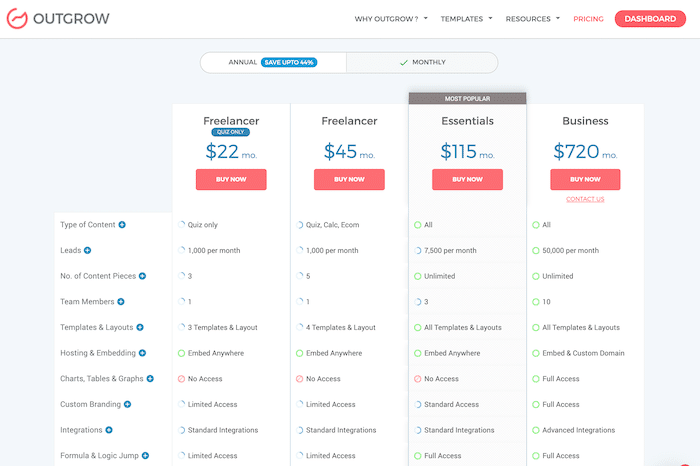Expand the Templates dropdown menu
The width and height of the screenshot is (700, 466).
pos(467,19)
